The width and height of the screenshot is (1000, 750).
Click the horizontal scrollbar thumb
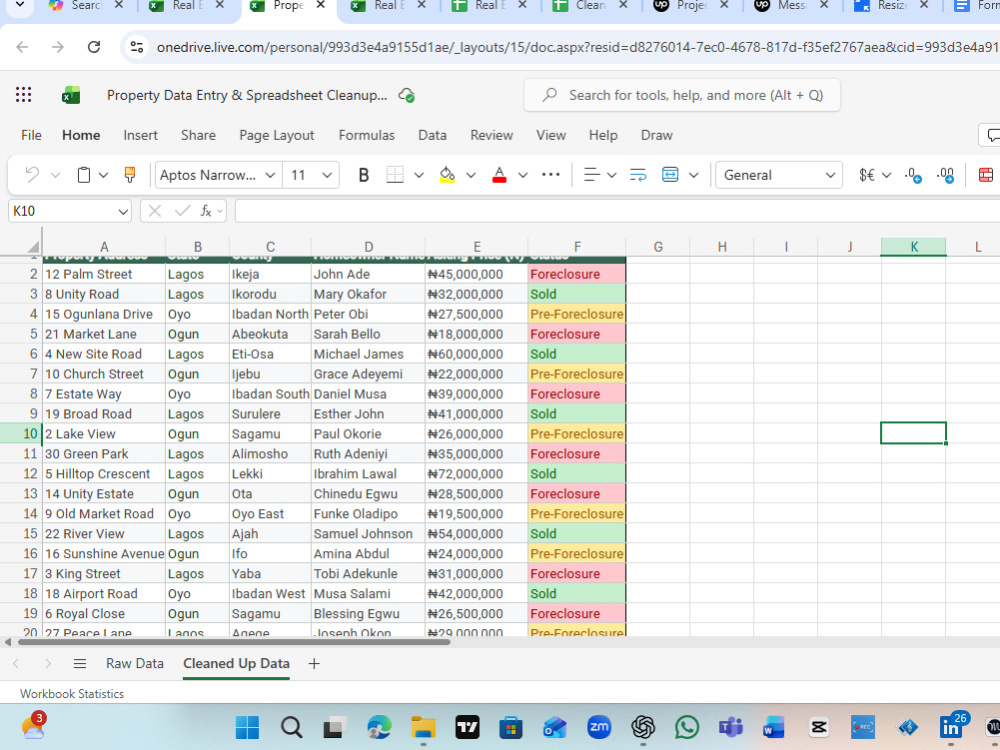pos(233,642)
